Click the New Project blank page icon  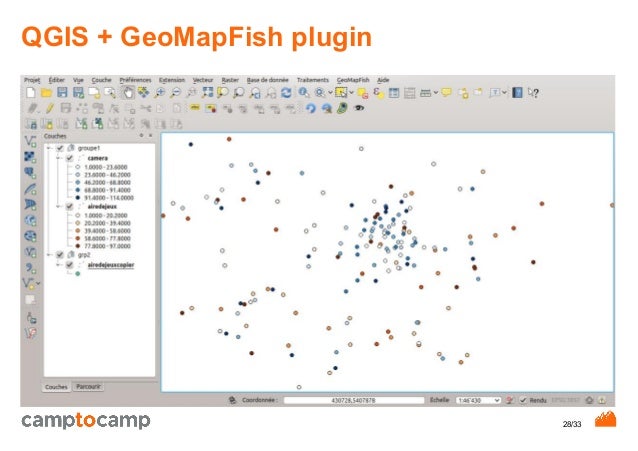pos(31,93)
